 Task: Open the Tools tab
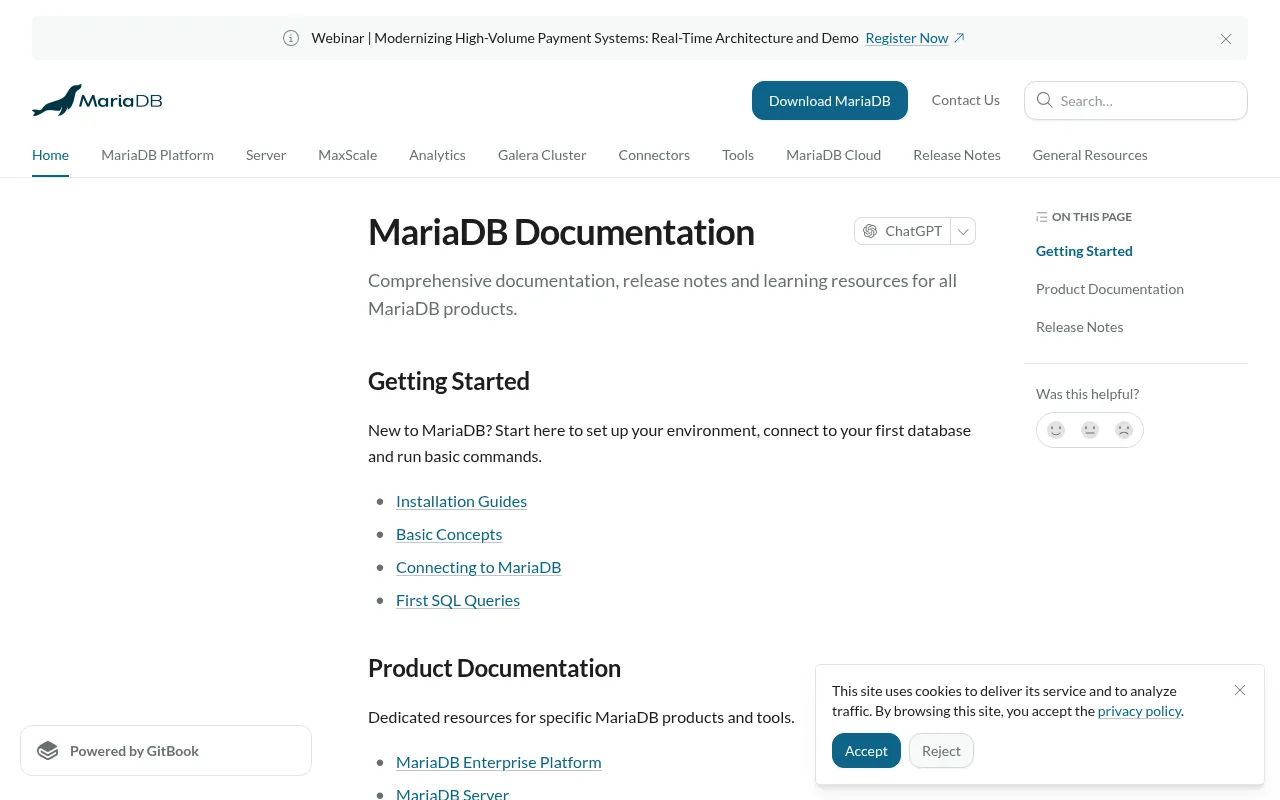pyautogui.click(x=738, y=155)
